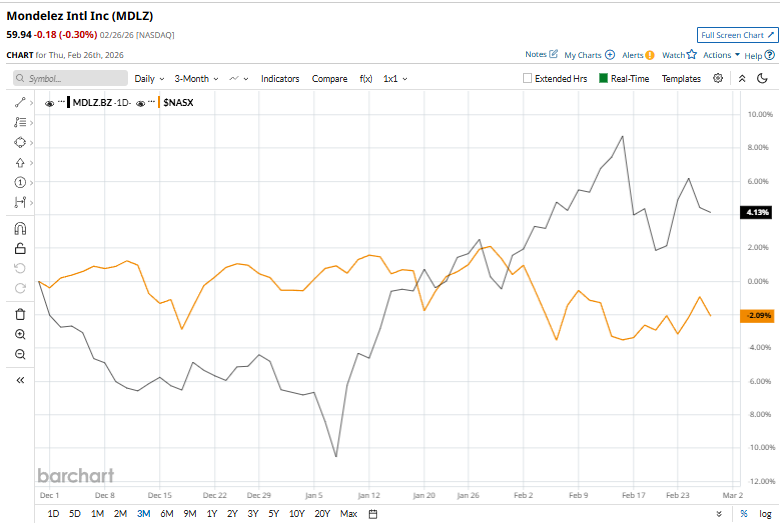Enable magnet snap mode in left toolbar
Viewport: 780px width, 526px height.
coord(20,227)
